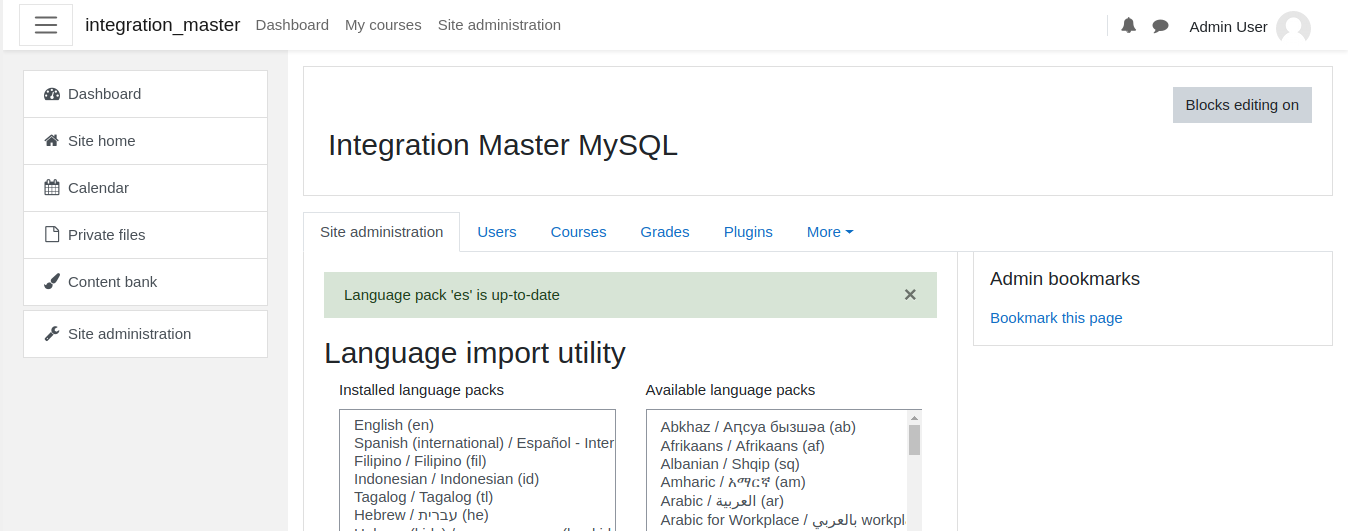Open Site administration in the side drawer
The image size is (1348, 531).
click(x=145, y=334)
